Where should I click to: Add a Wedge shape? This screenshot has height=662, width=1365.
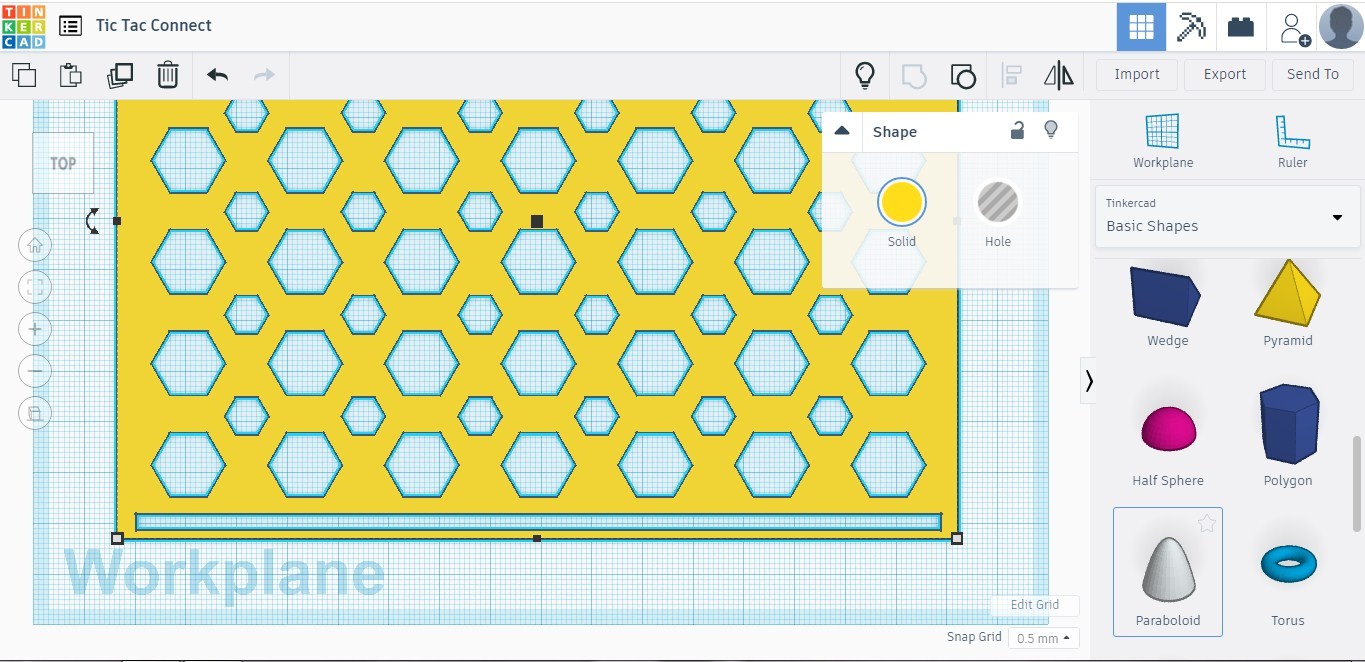[1167, 305]
